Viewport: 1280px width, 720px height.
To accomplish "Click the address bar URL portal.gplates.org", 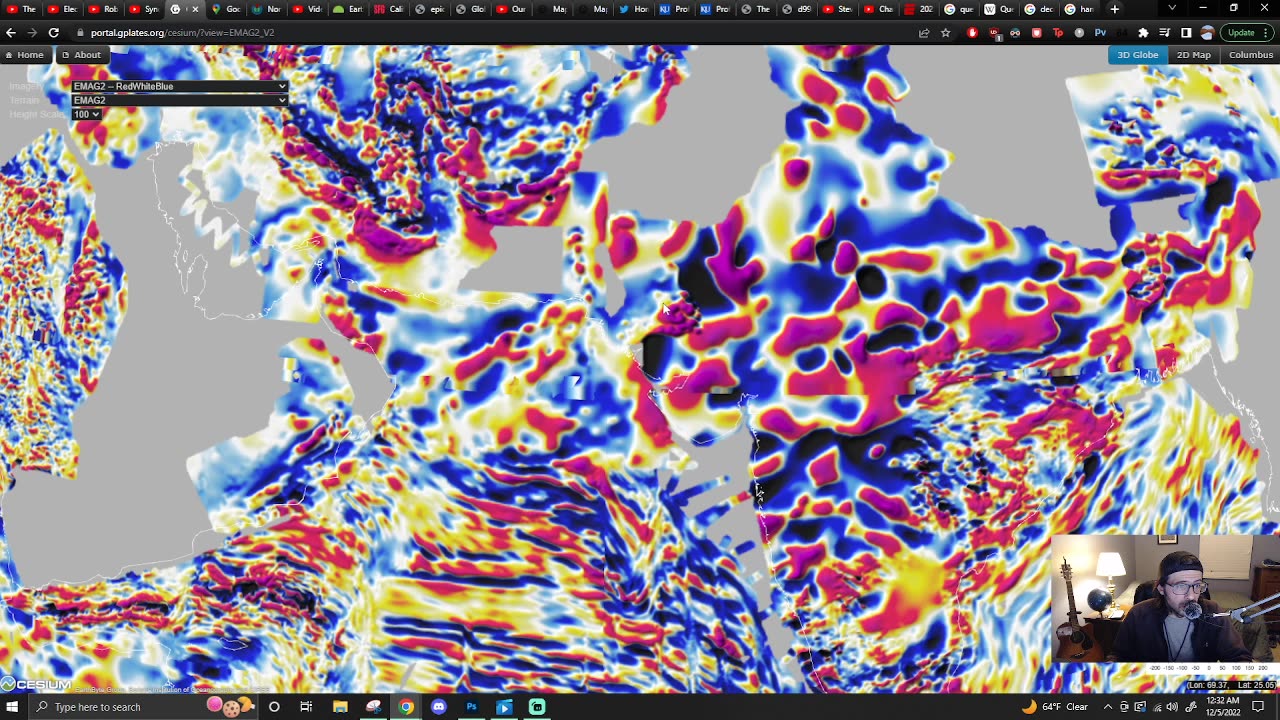I will (182, 32).
